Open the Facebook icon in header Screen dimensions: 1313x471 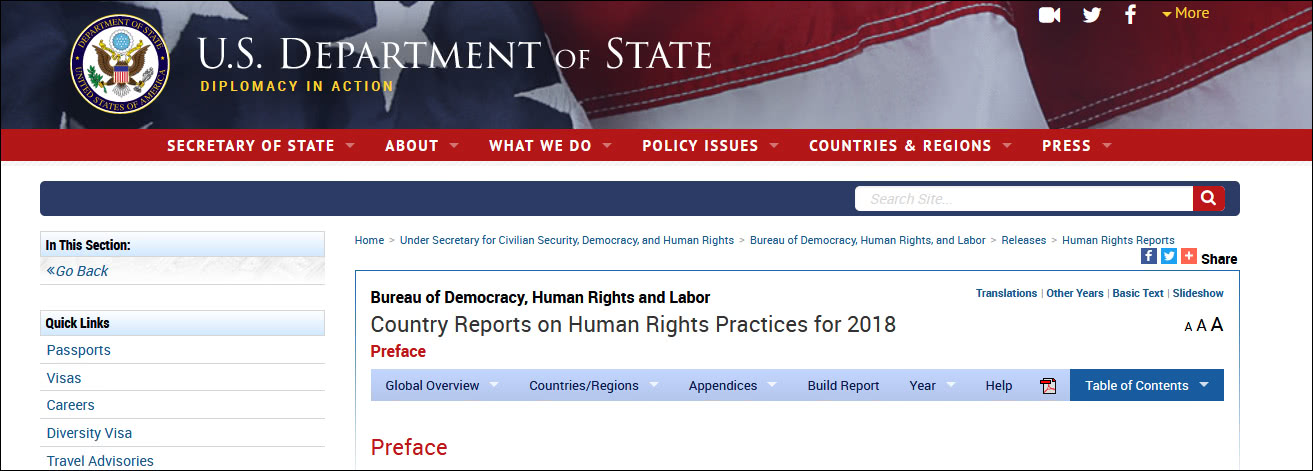click(1131, 15)
